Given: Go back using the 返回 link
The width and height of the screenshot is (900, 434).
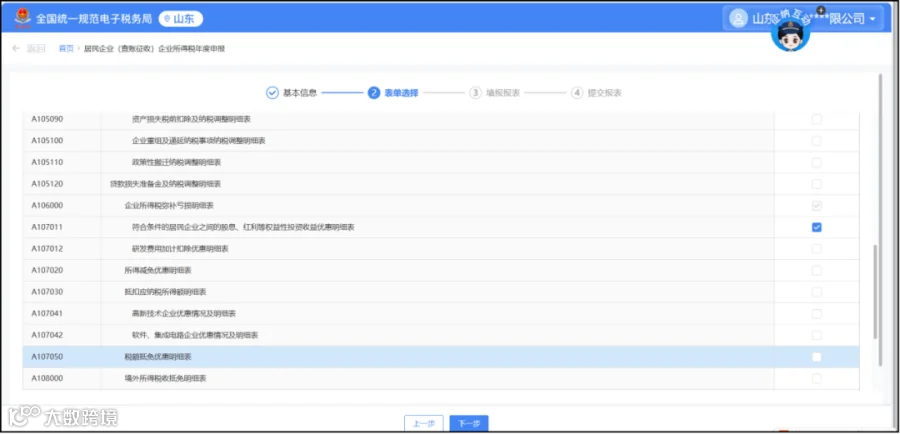Looking at the screenshot, I should pyautogui.click(x=36, y=49).
